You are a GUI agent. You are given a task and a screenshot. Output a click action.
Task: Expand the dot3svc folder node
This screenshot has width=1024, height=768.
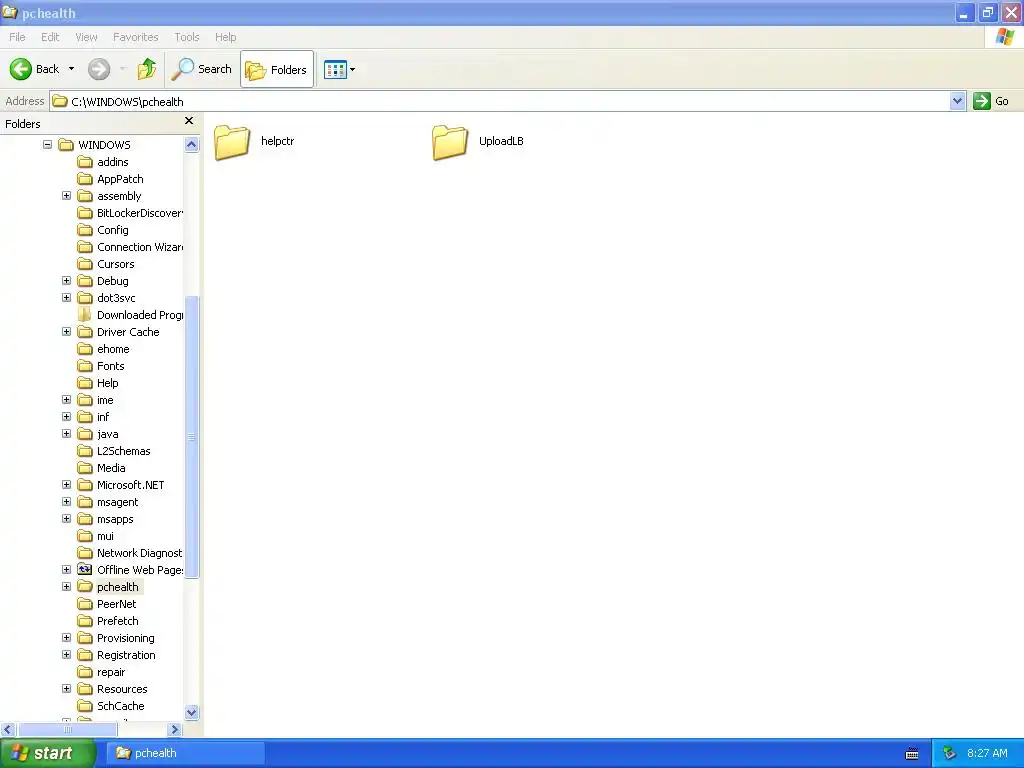pos(67,297)
